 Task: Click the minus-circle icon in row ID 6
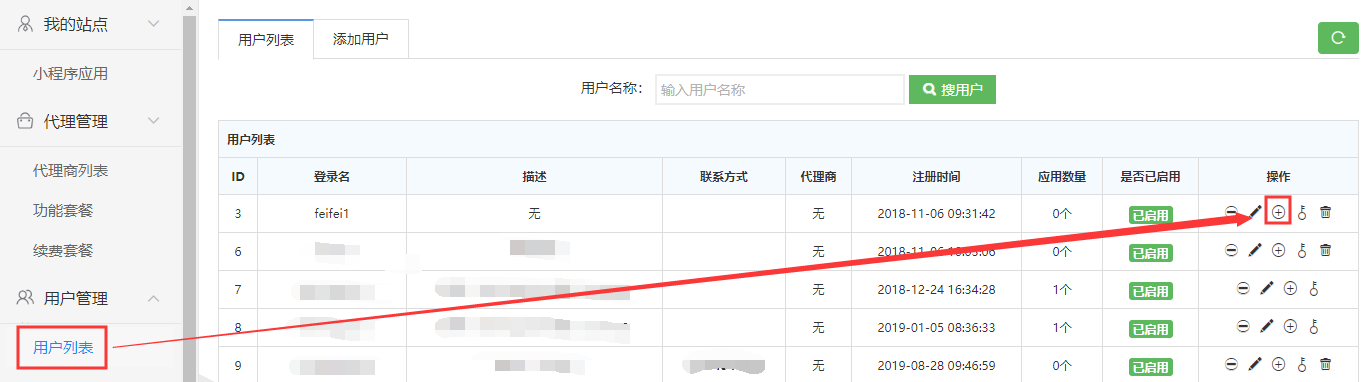pyautogui.click(x=1232, y=250)
